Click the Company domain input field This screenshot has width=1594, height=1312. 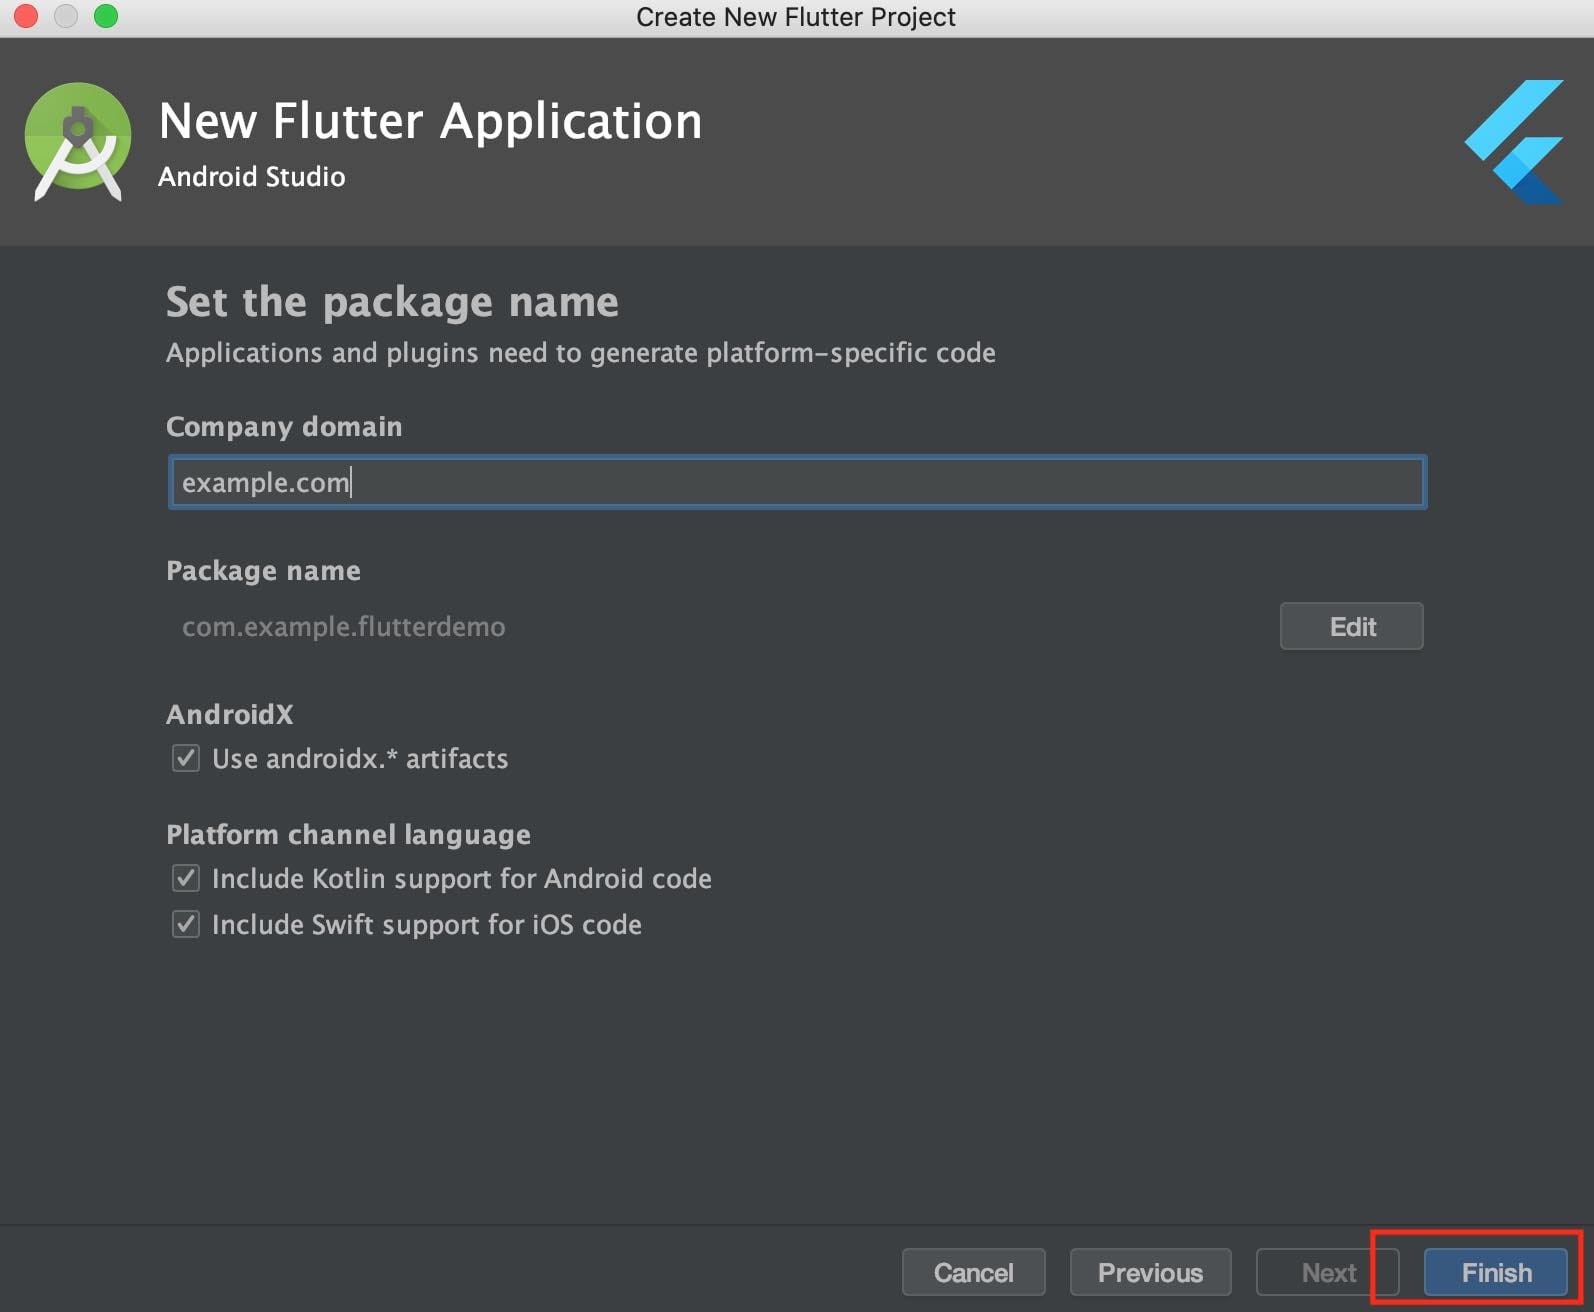[x=797, y=482]
